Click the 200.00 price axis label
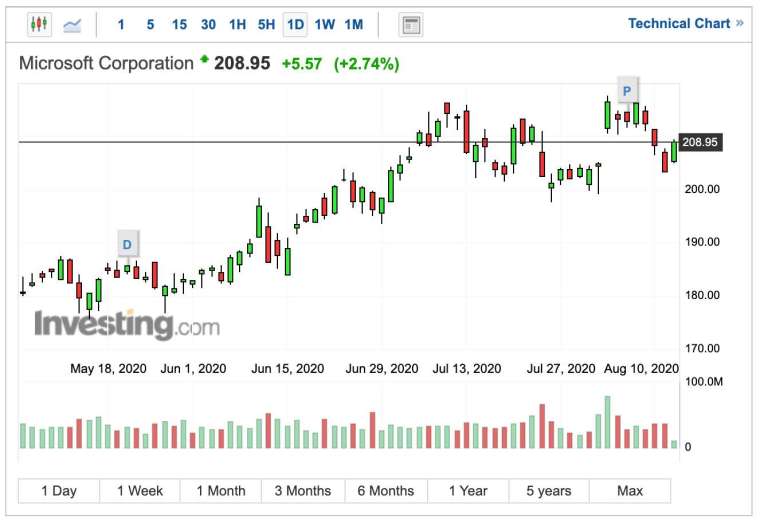The height and width of the screenshot is (523, 760). (x=702, y=189)
